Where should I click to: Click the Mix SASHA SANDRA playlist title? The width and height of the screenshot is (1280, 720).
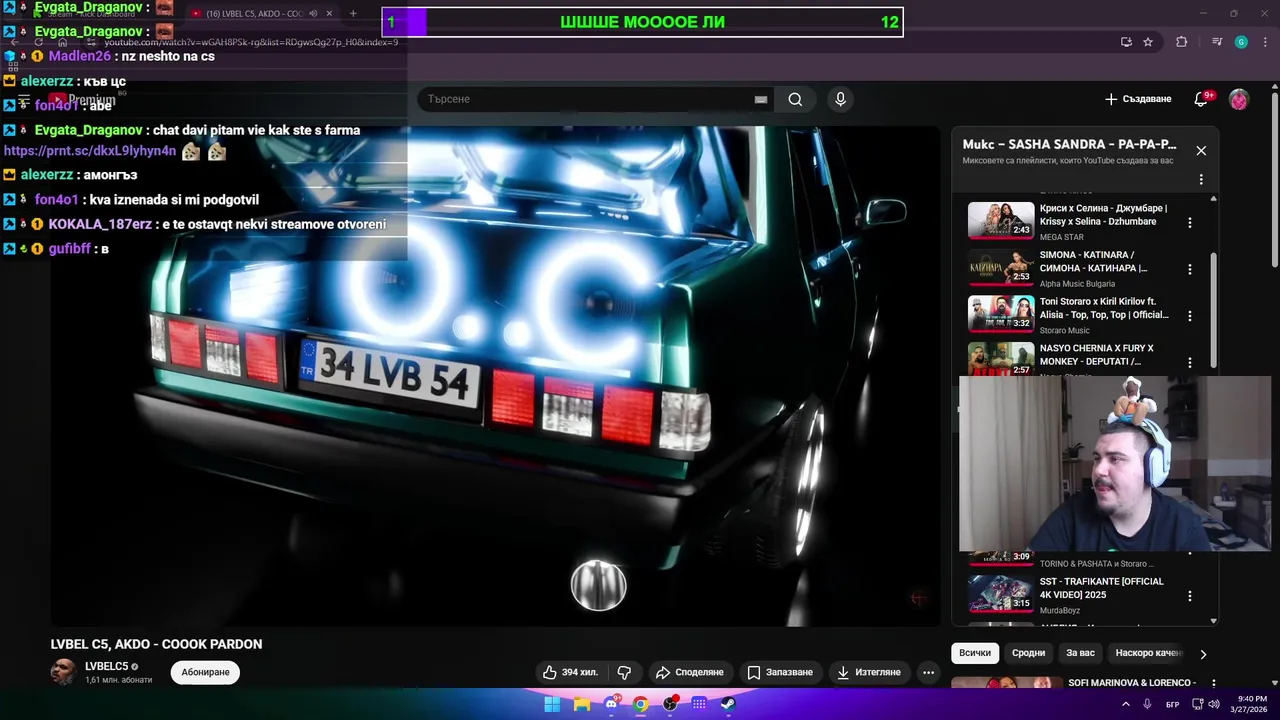point(1070,145)
